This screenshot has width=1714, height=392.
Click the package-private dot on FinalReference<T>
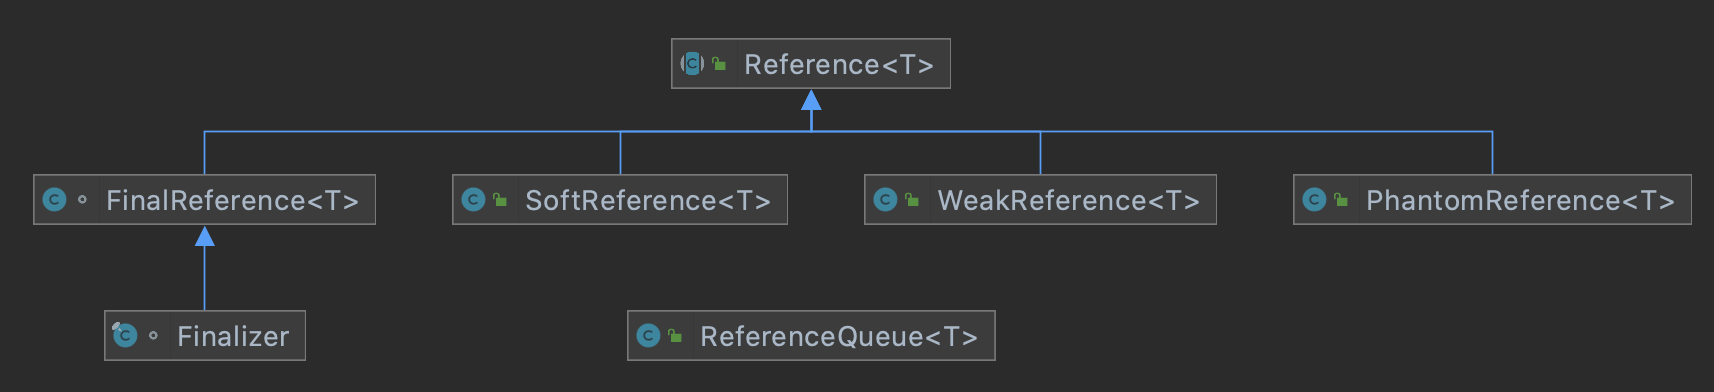tap(82, 200)
